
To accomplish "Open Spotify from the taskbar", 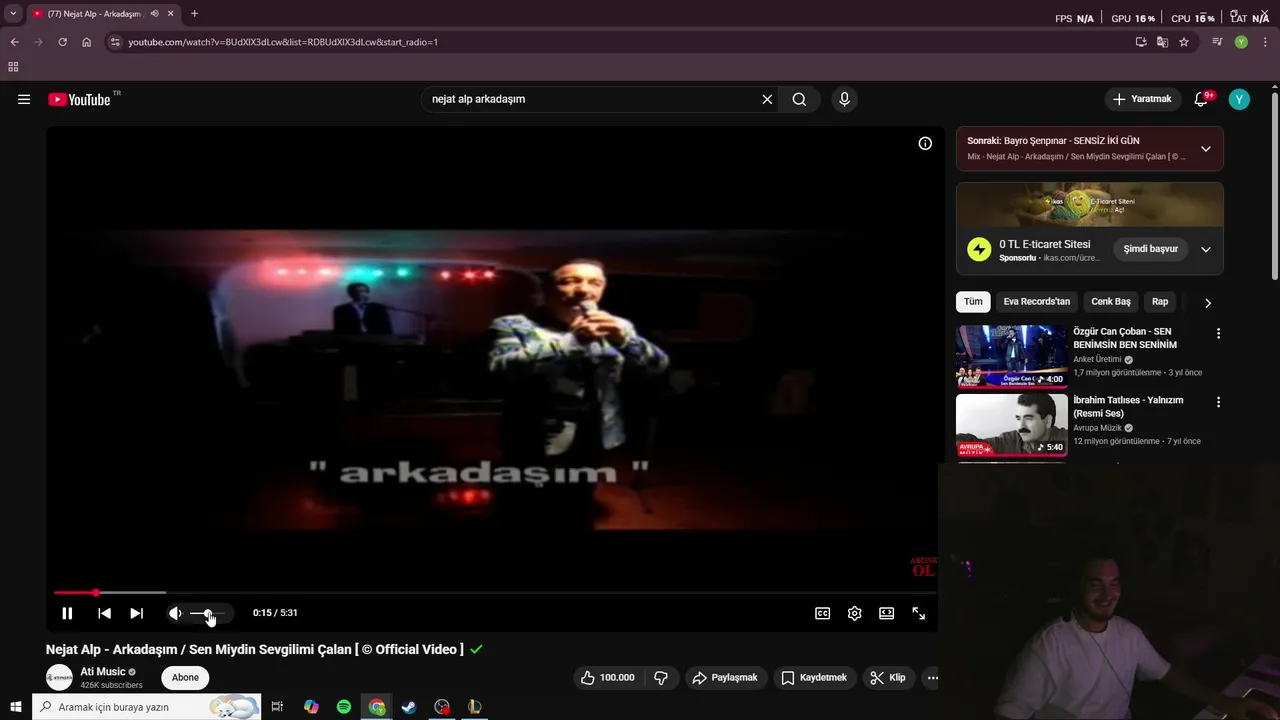I will pyautogui.click(x=344, y=707).
